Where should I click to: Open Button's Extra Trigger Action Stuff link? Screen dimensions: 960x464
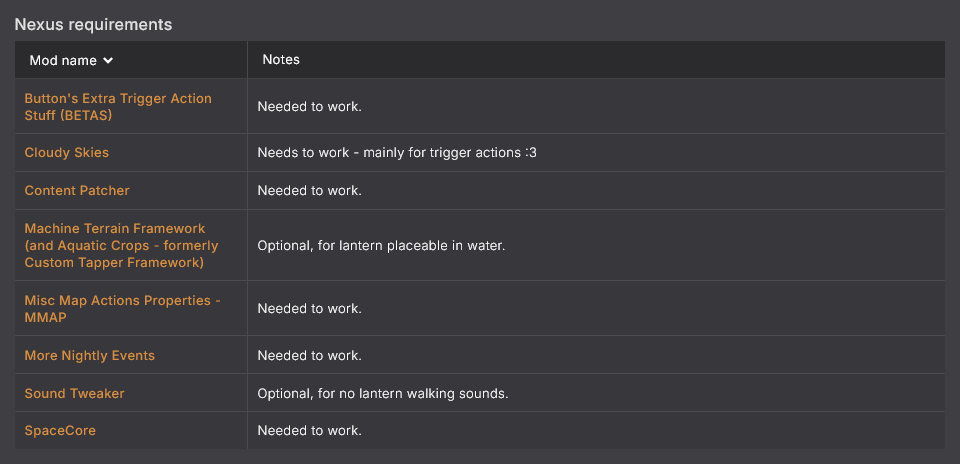click(118, 107)
